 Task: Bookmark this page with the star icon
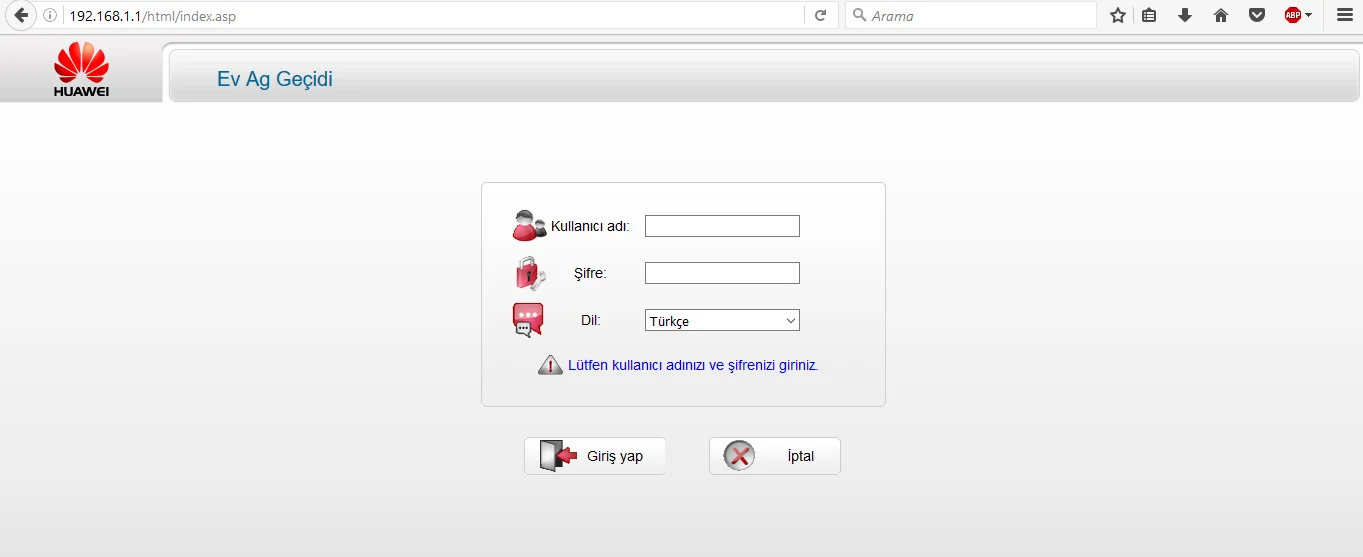click(x=1118, y=16)
